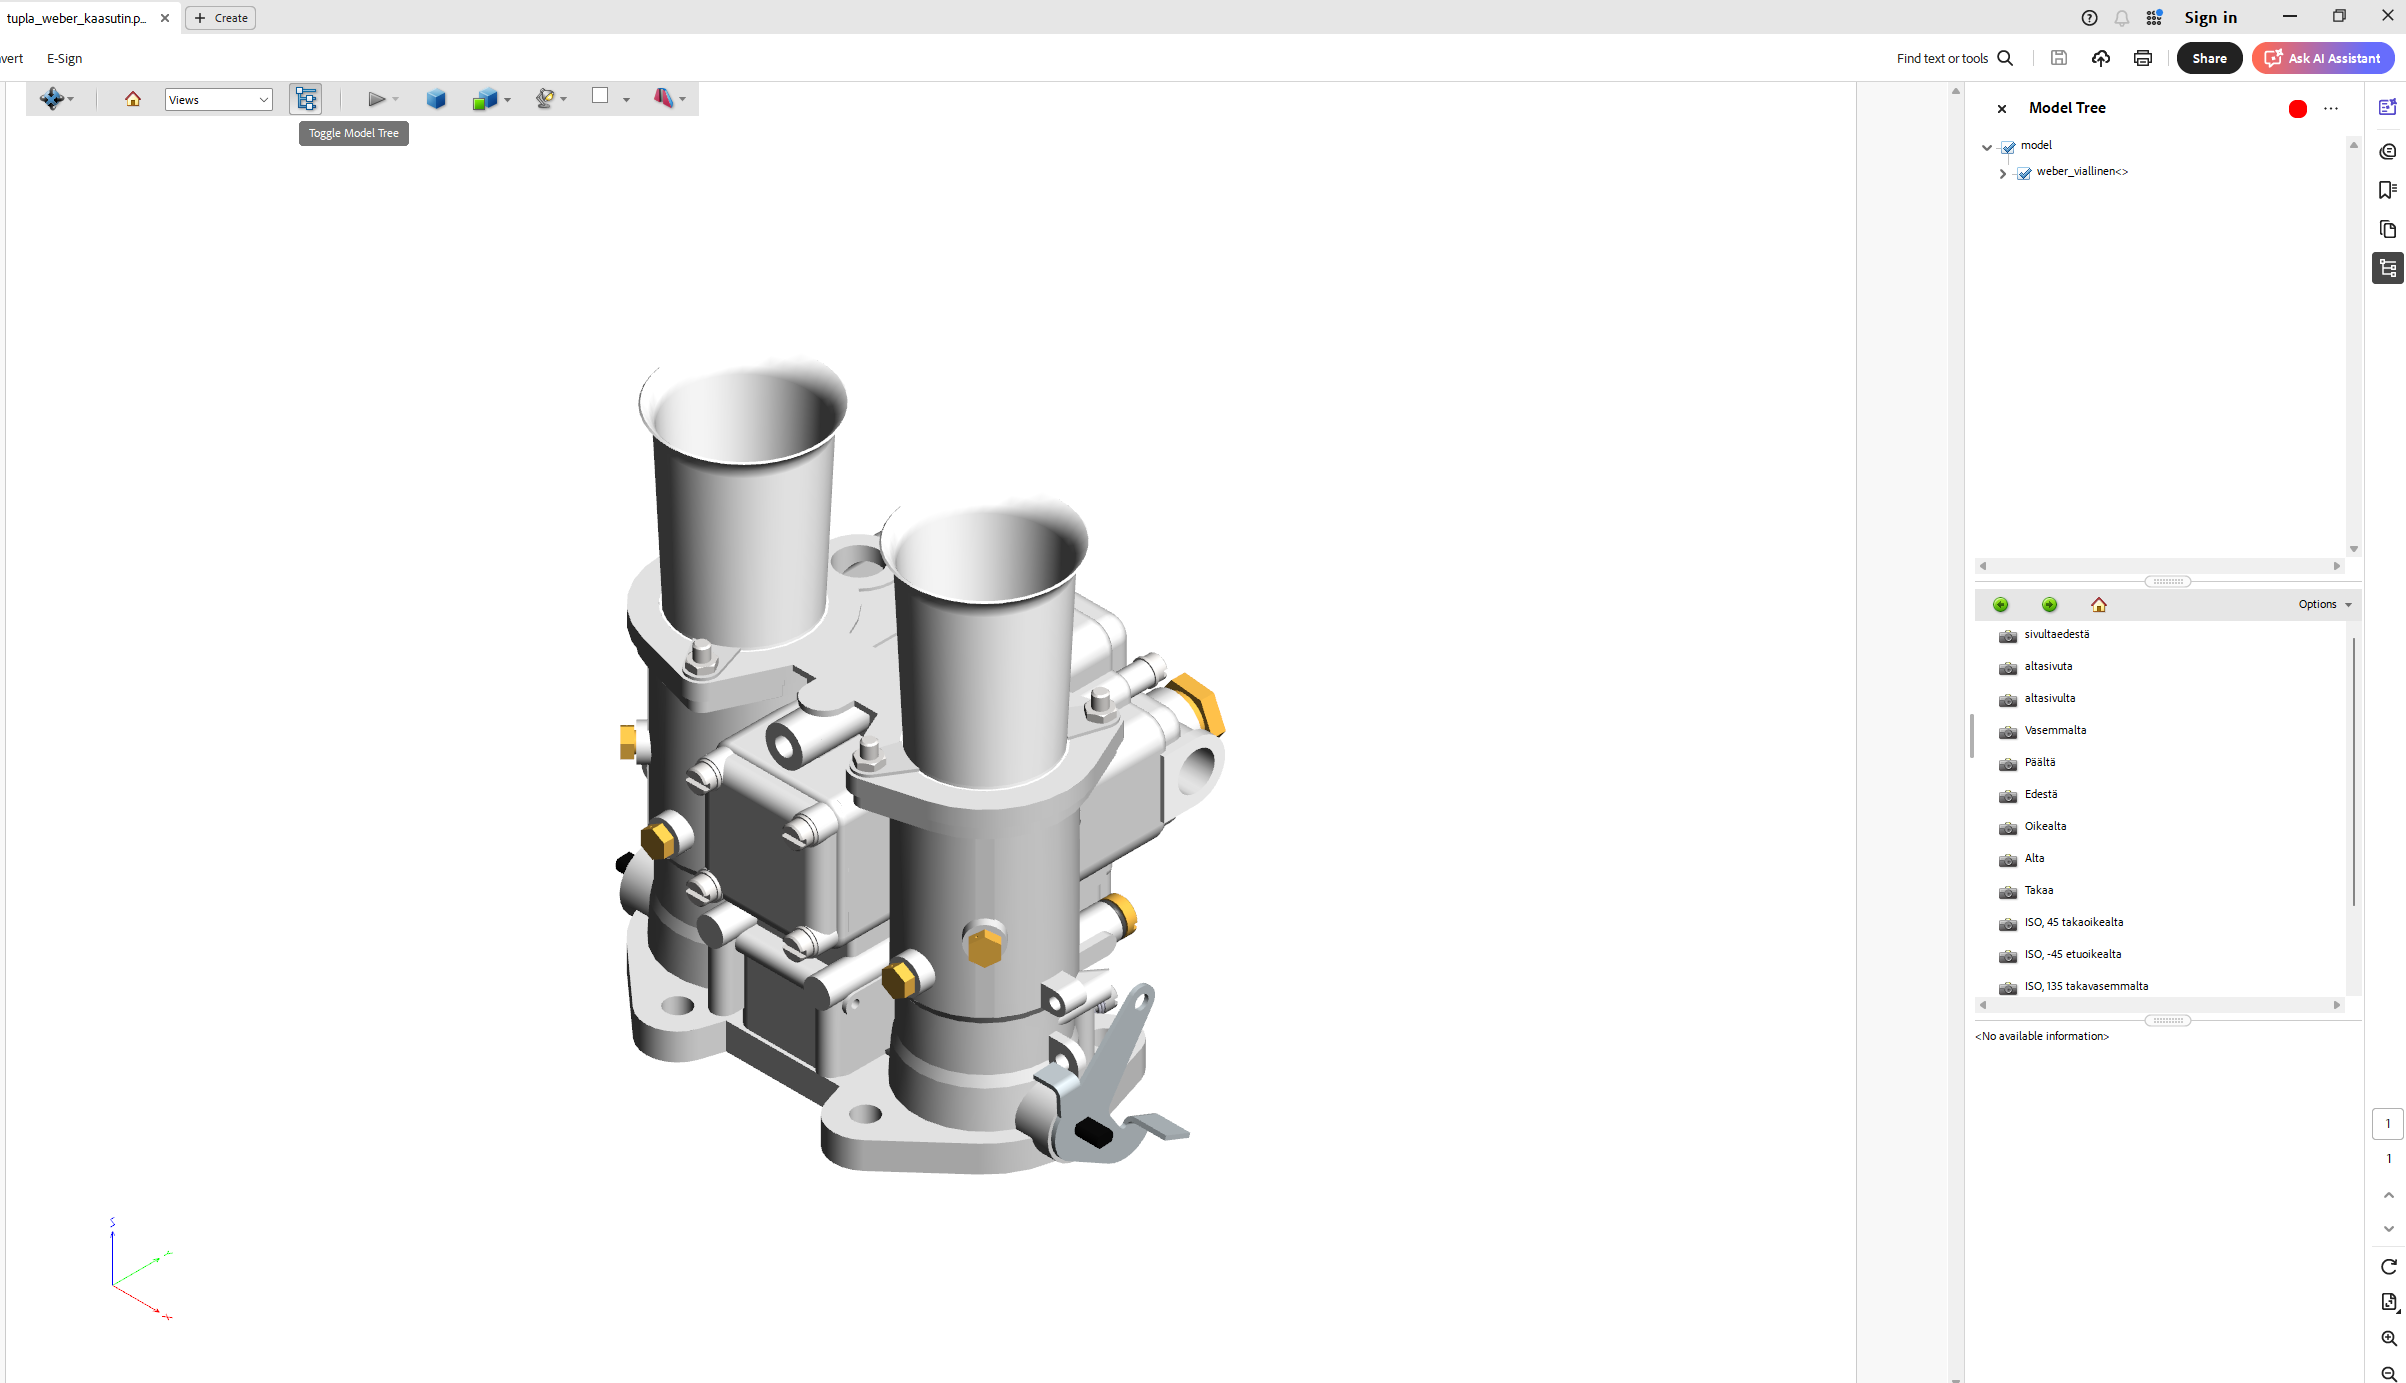Open the E-Sign menu
2406x1383 pixels.
(x=63, y=58)
